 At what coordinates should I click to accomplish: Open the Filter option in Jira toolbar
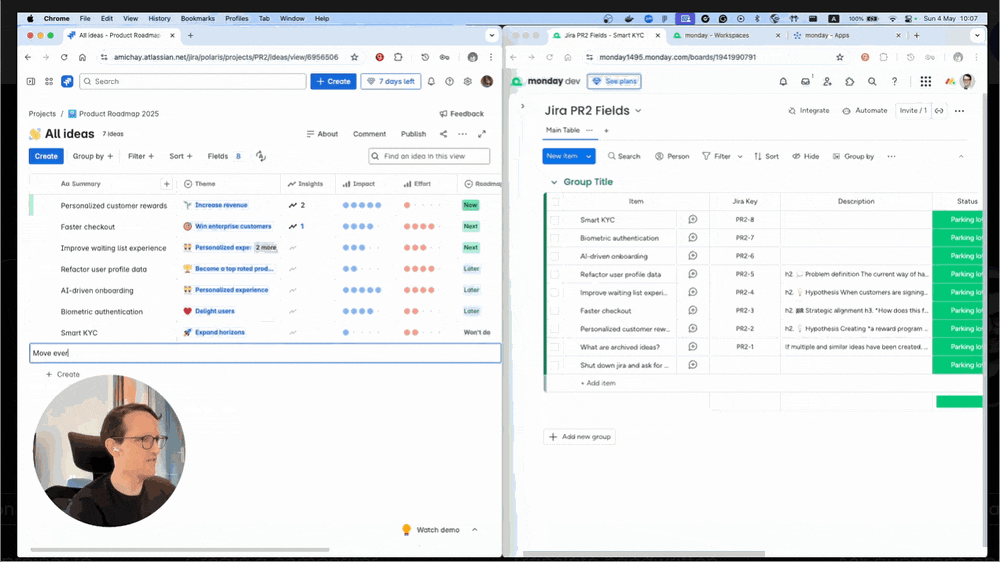click(x=140, y=156)
